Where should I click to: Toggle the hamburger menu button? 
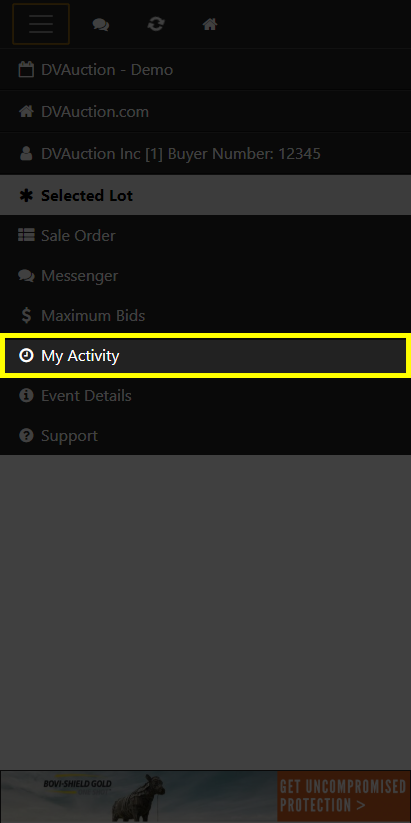tap(41, 24)
